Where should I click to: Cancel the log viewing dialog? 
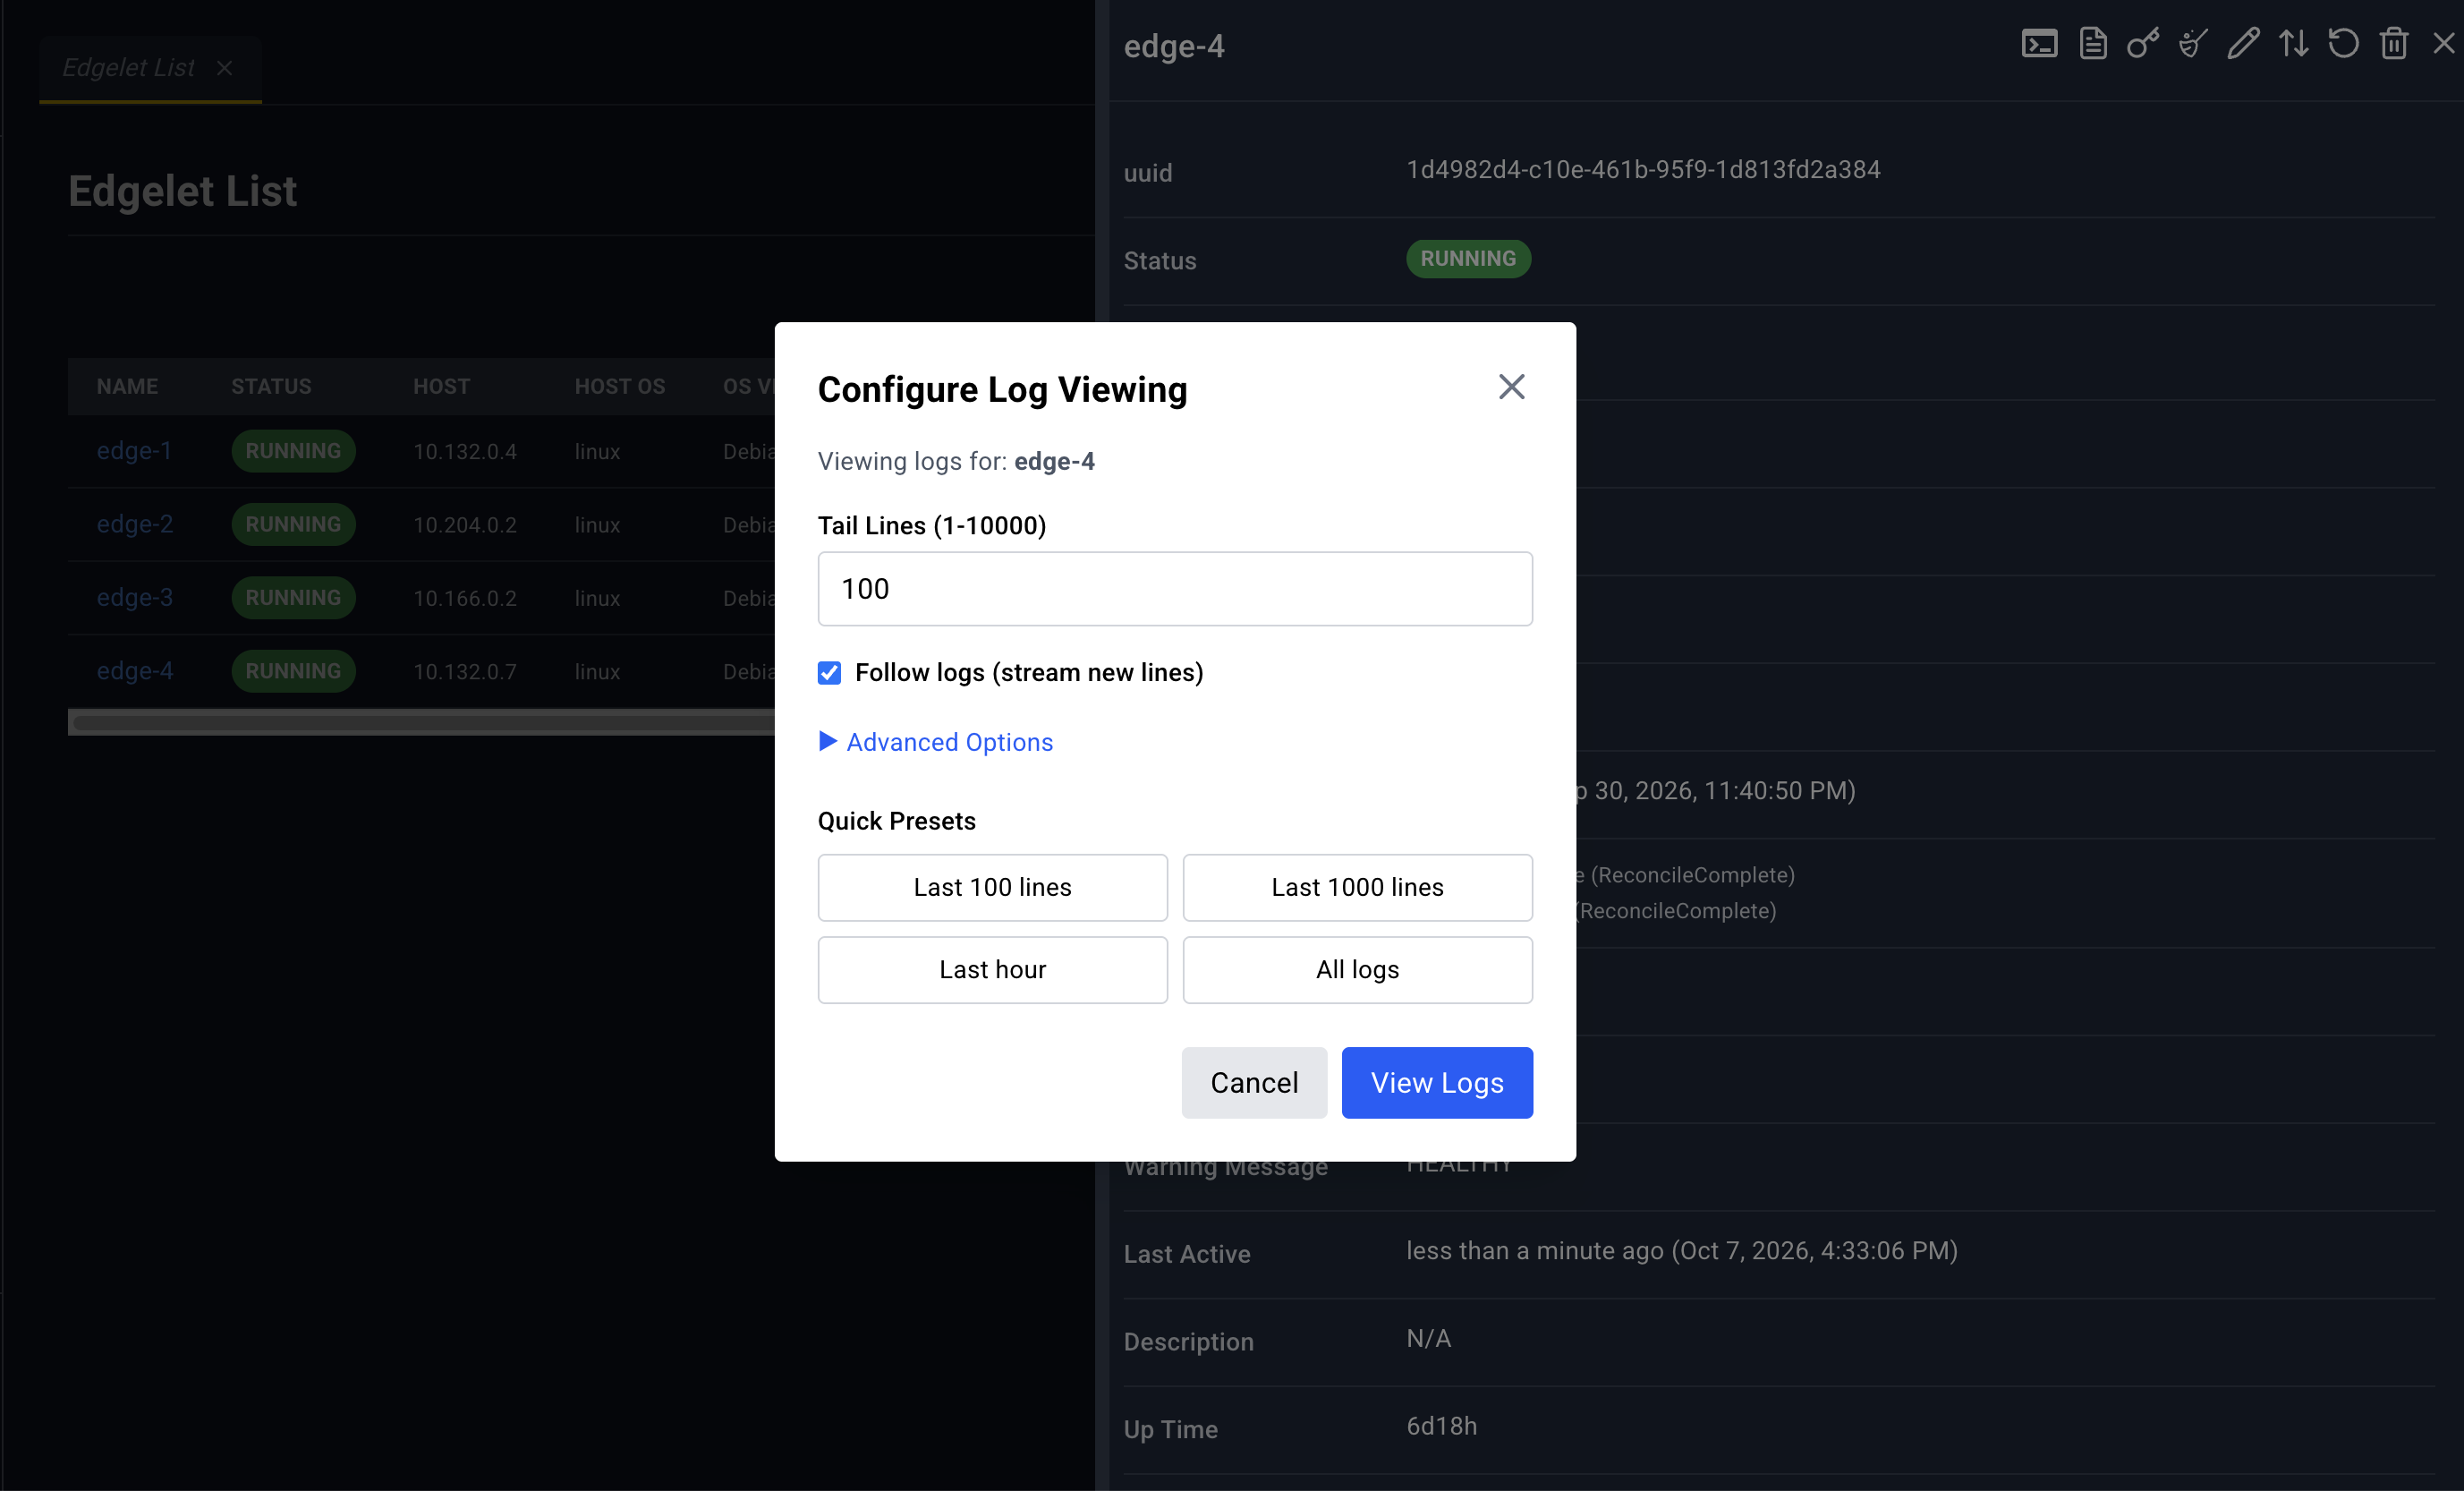coord(1254,1083)
